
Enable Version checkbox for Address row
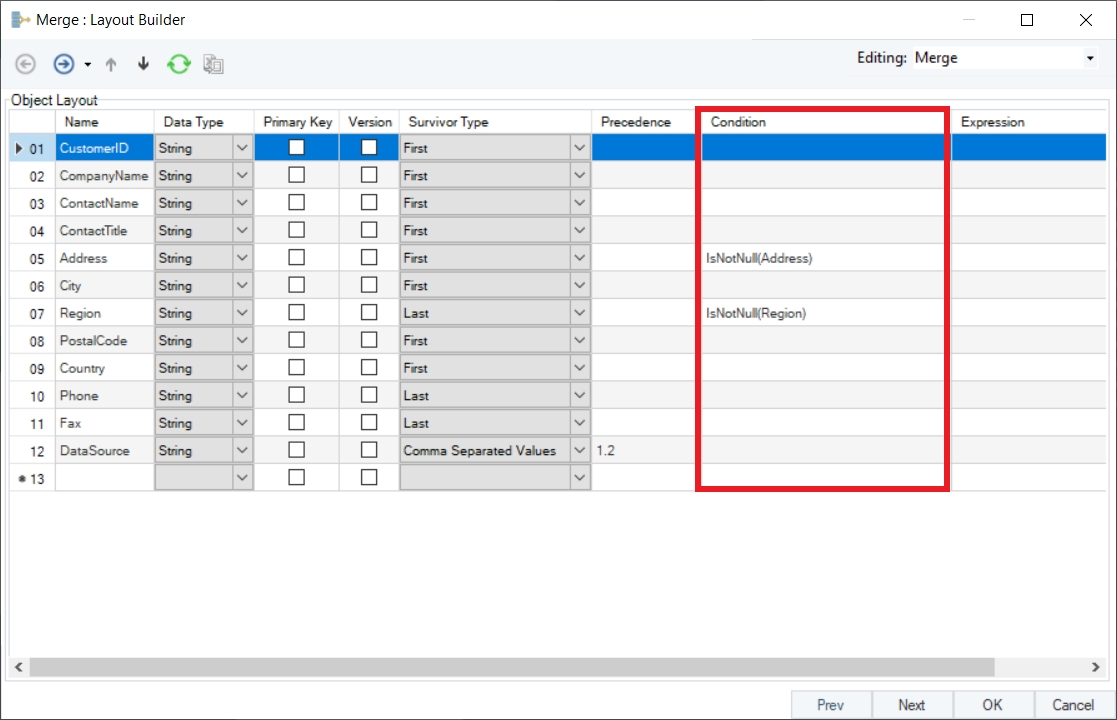coord(369,258)
